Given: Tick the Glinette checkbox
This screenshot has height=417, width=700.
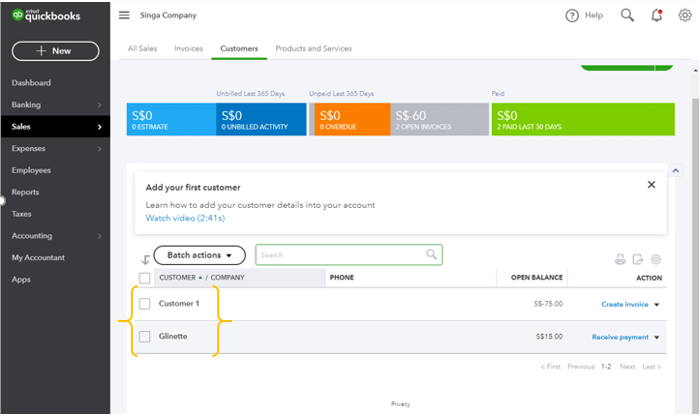Looking at the screenshot, I should pos(145,336).
